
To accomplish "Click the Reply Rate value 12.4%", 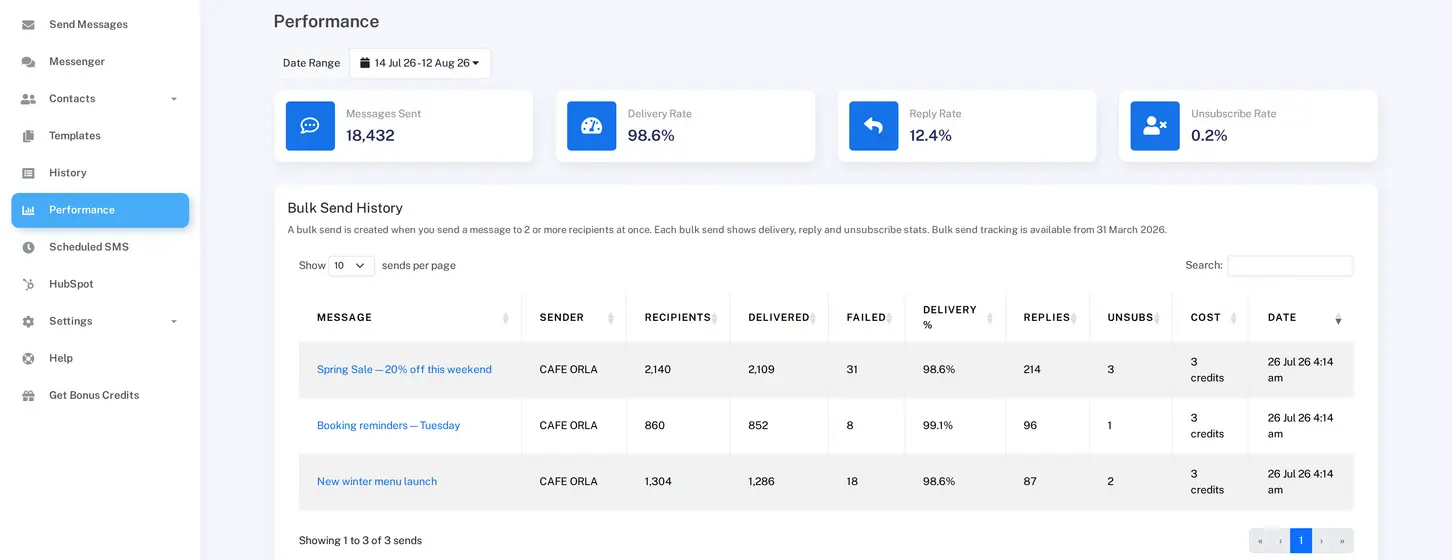I will pyautogui.click(x=931, y=136).
